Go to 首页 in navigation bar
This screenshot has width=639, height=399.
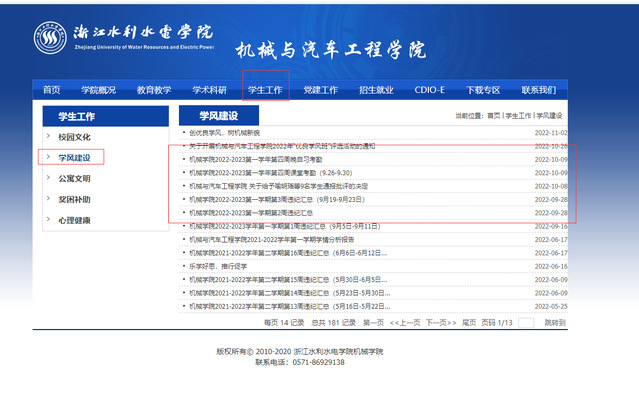pyautogui.click(x=52, y=90)
